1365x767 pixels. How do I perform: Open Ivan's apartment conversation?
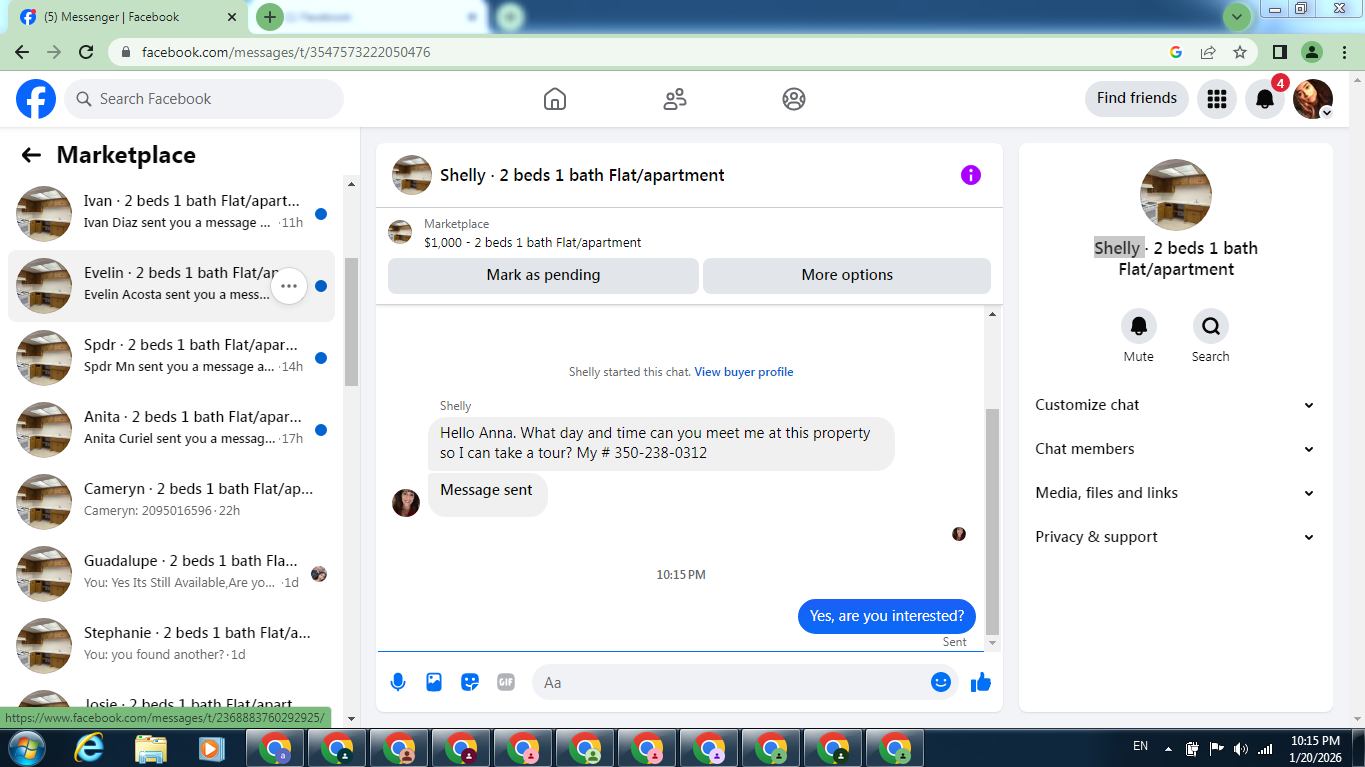coord(171,214)
